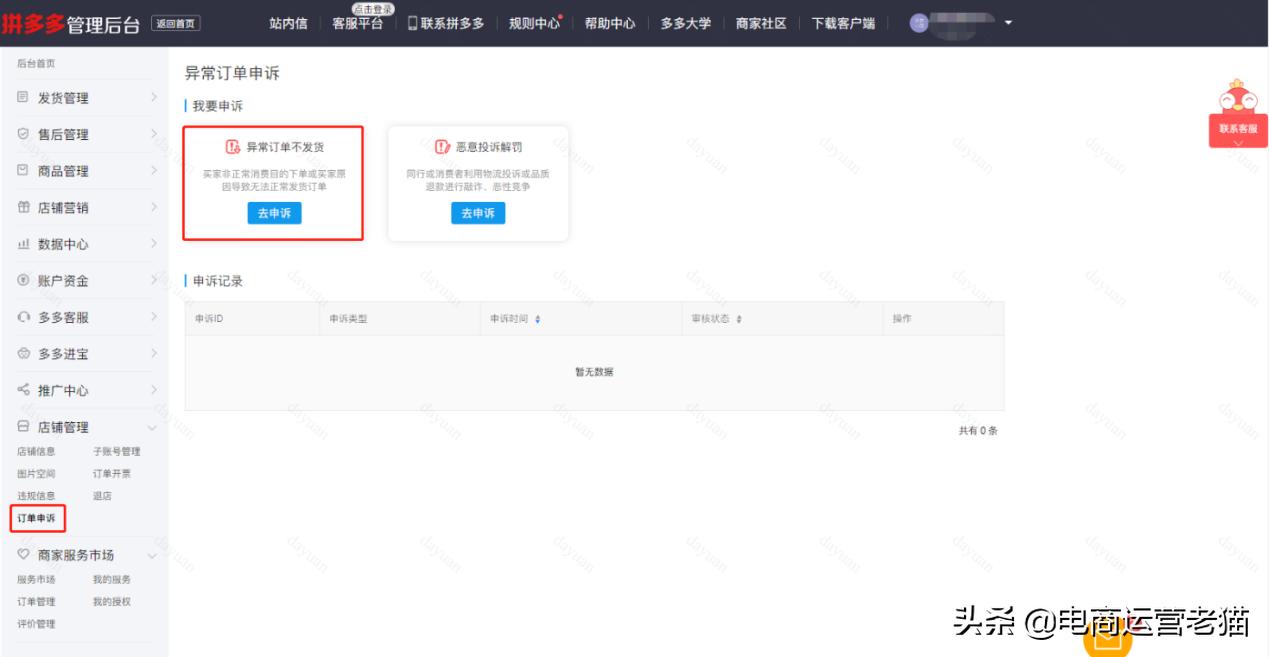
Task: Collapse the 商家服务市场 section
Action: [152, 554]
